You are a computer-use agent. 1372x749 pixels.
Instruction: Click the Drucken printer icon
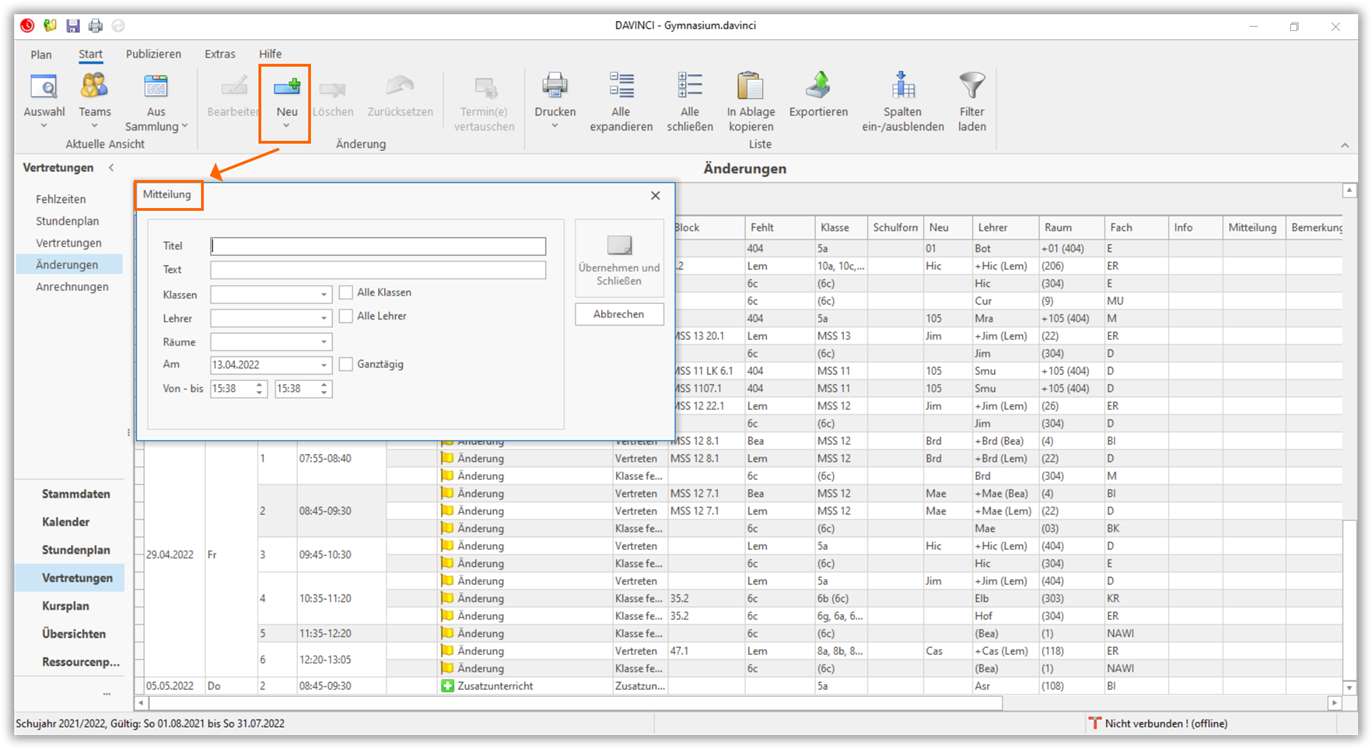pos(554,87)
